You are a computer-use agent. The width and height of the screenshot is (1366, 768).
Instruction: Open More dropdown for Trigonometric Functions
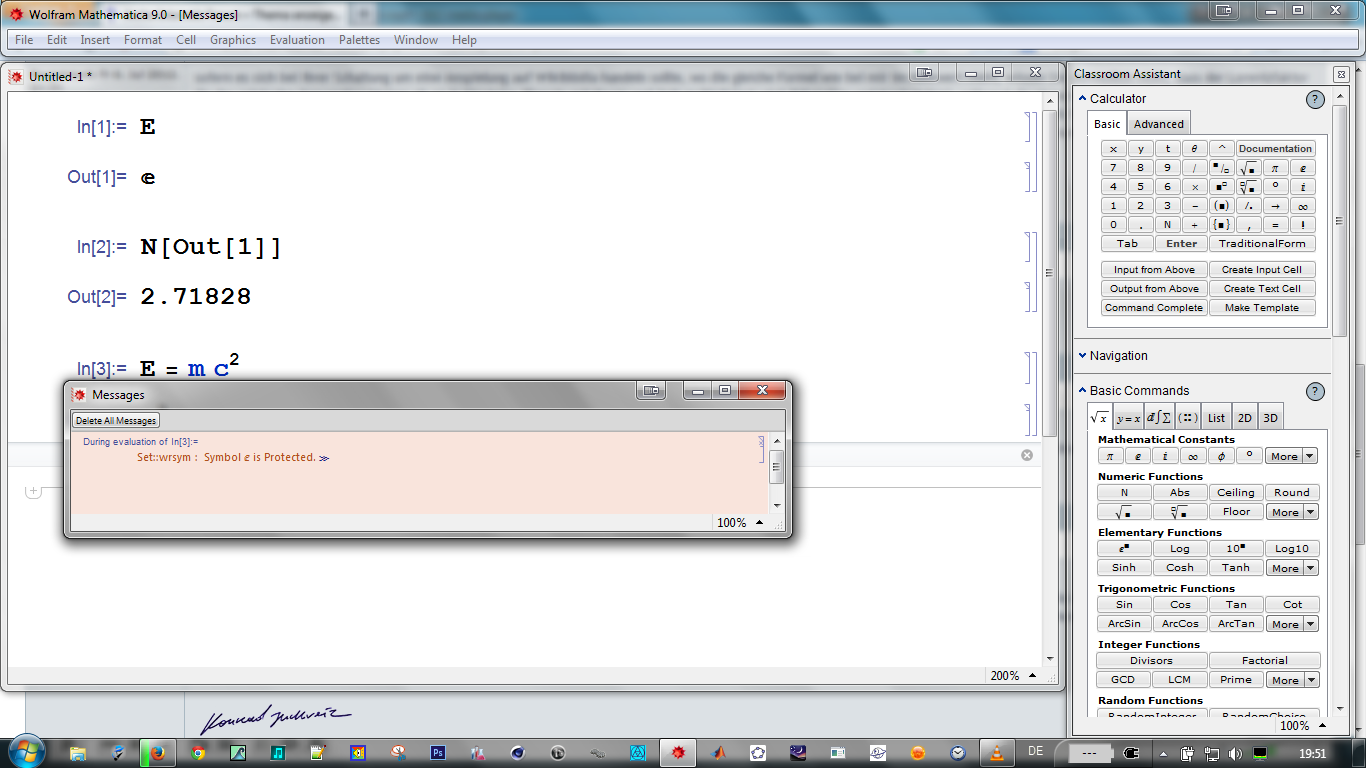[1292, 624]
